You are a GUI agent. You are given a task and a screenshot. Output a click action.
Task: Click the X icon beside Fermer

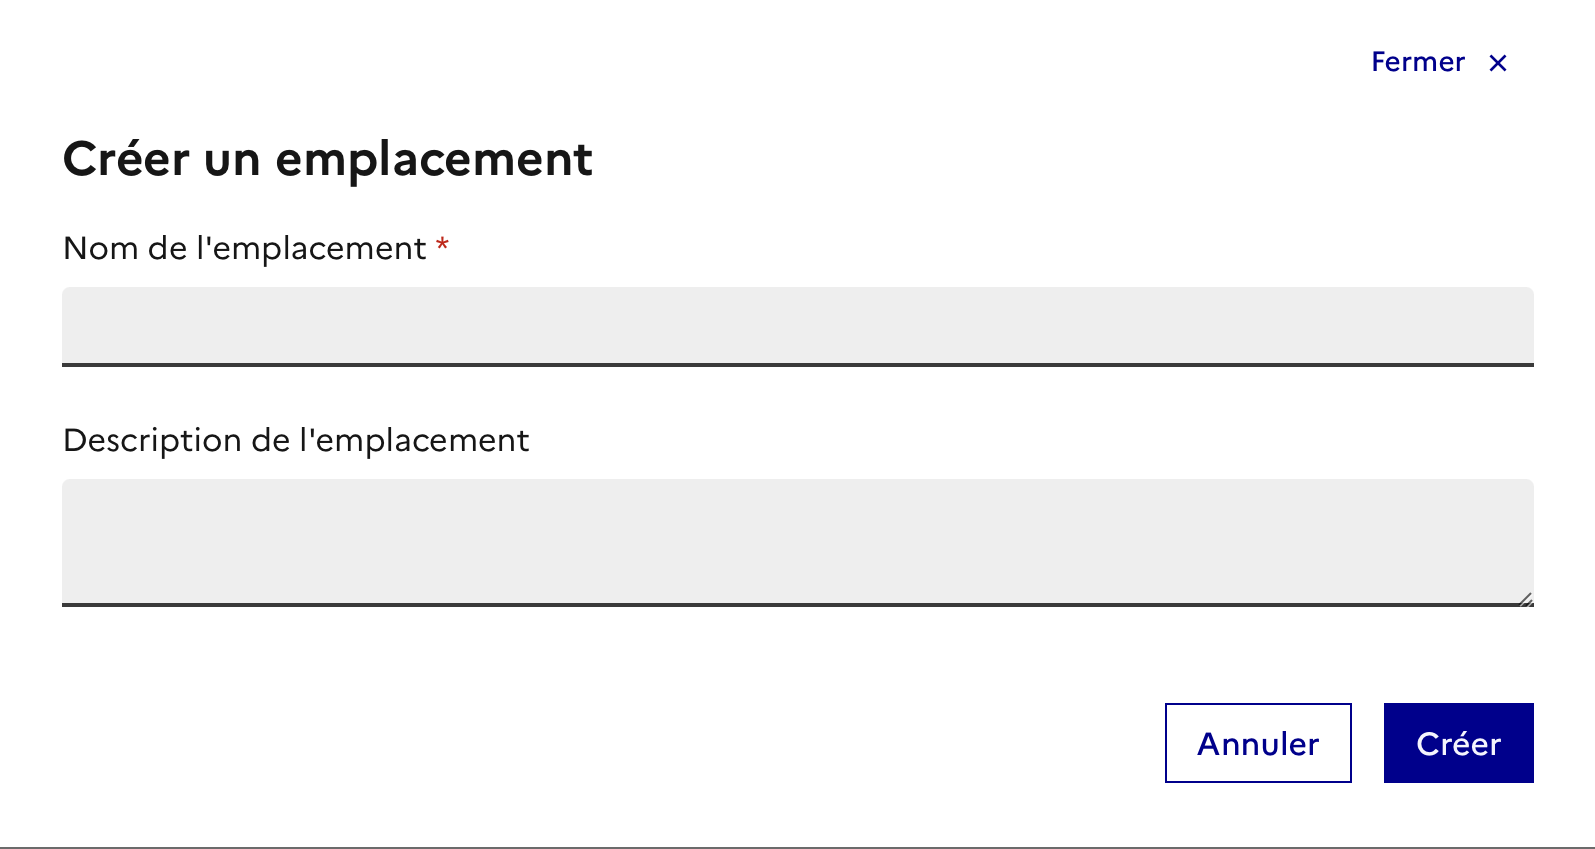pyautogui.click(x=1498, y=63)
